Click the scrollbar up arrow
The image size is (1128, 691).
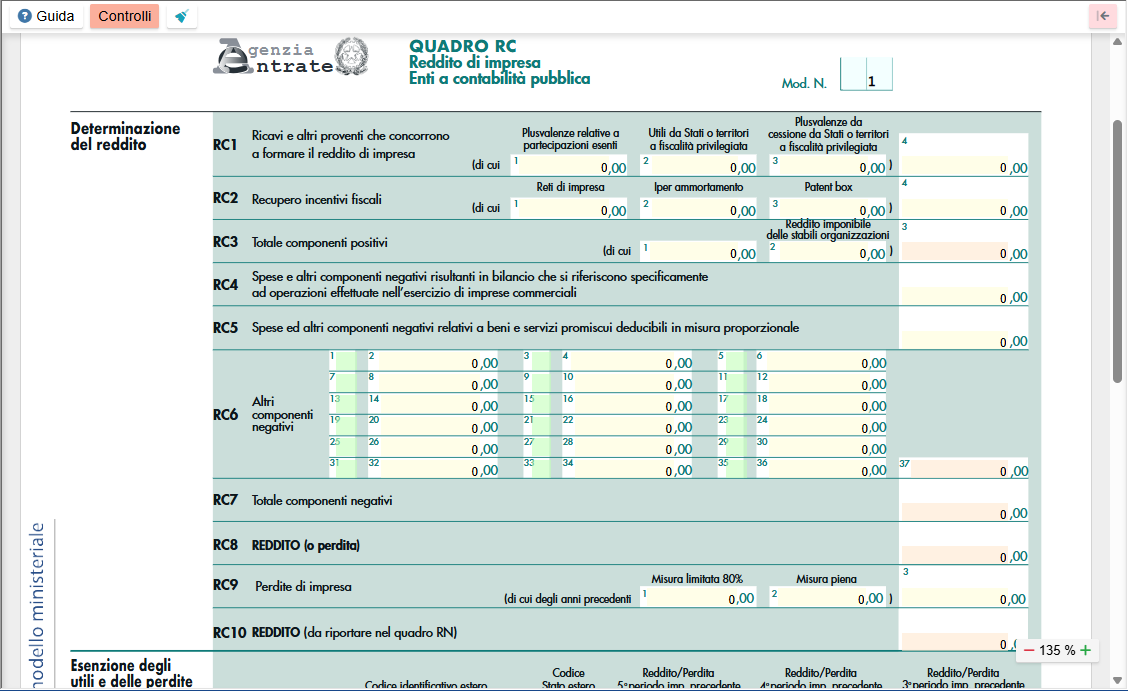click(x=1117, y=41)
